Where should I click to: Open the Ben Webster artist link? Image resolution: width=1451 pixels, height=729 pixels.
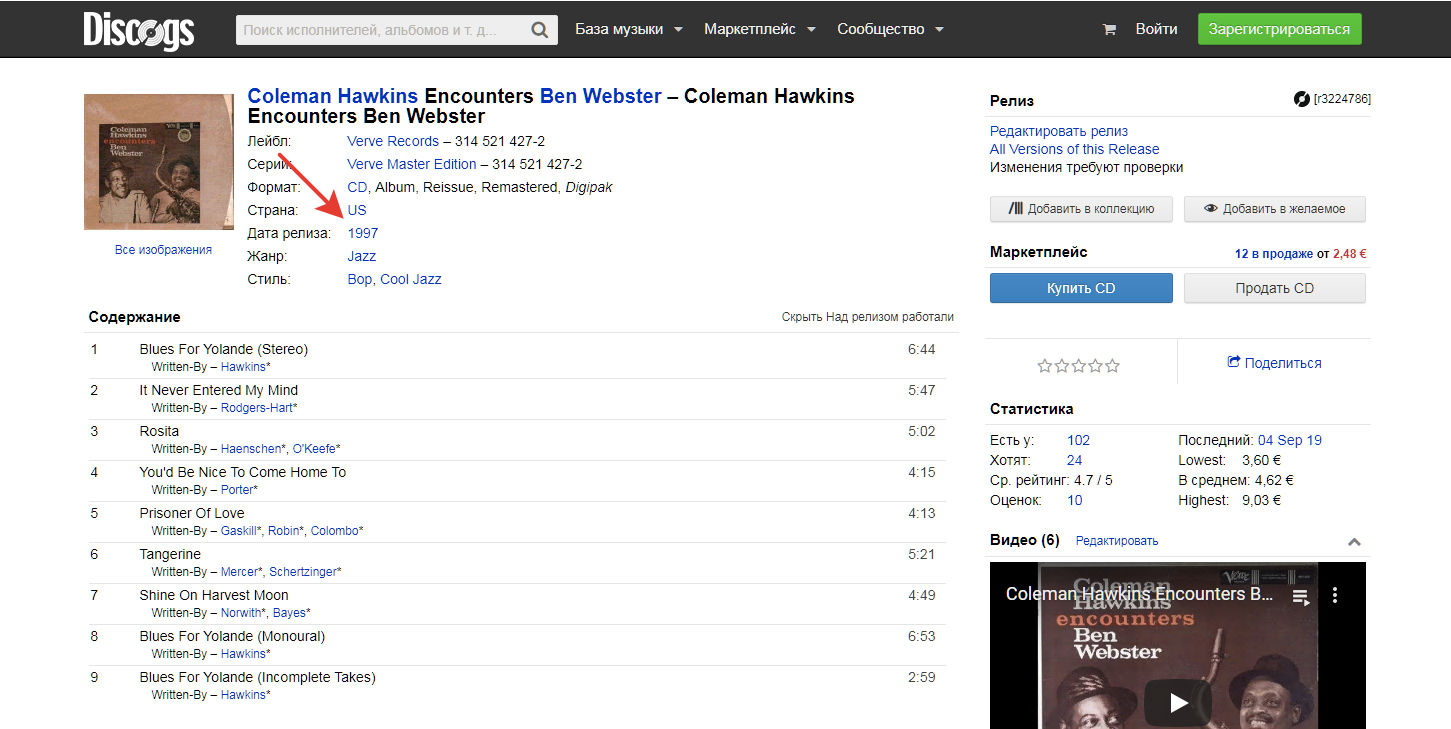[x=601, y=96]
